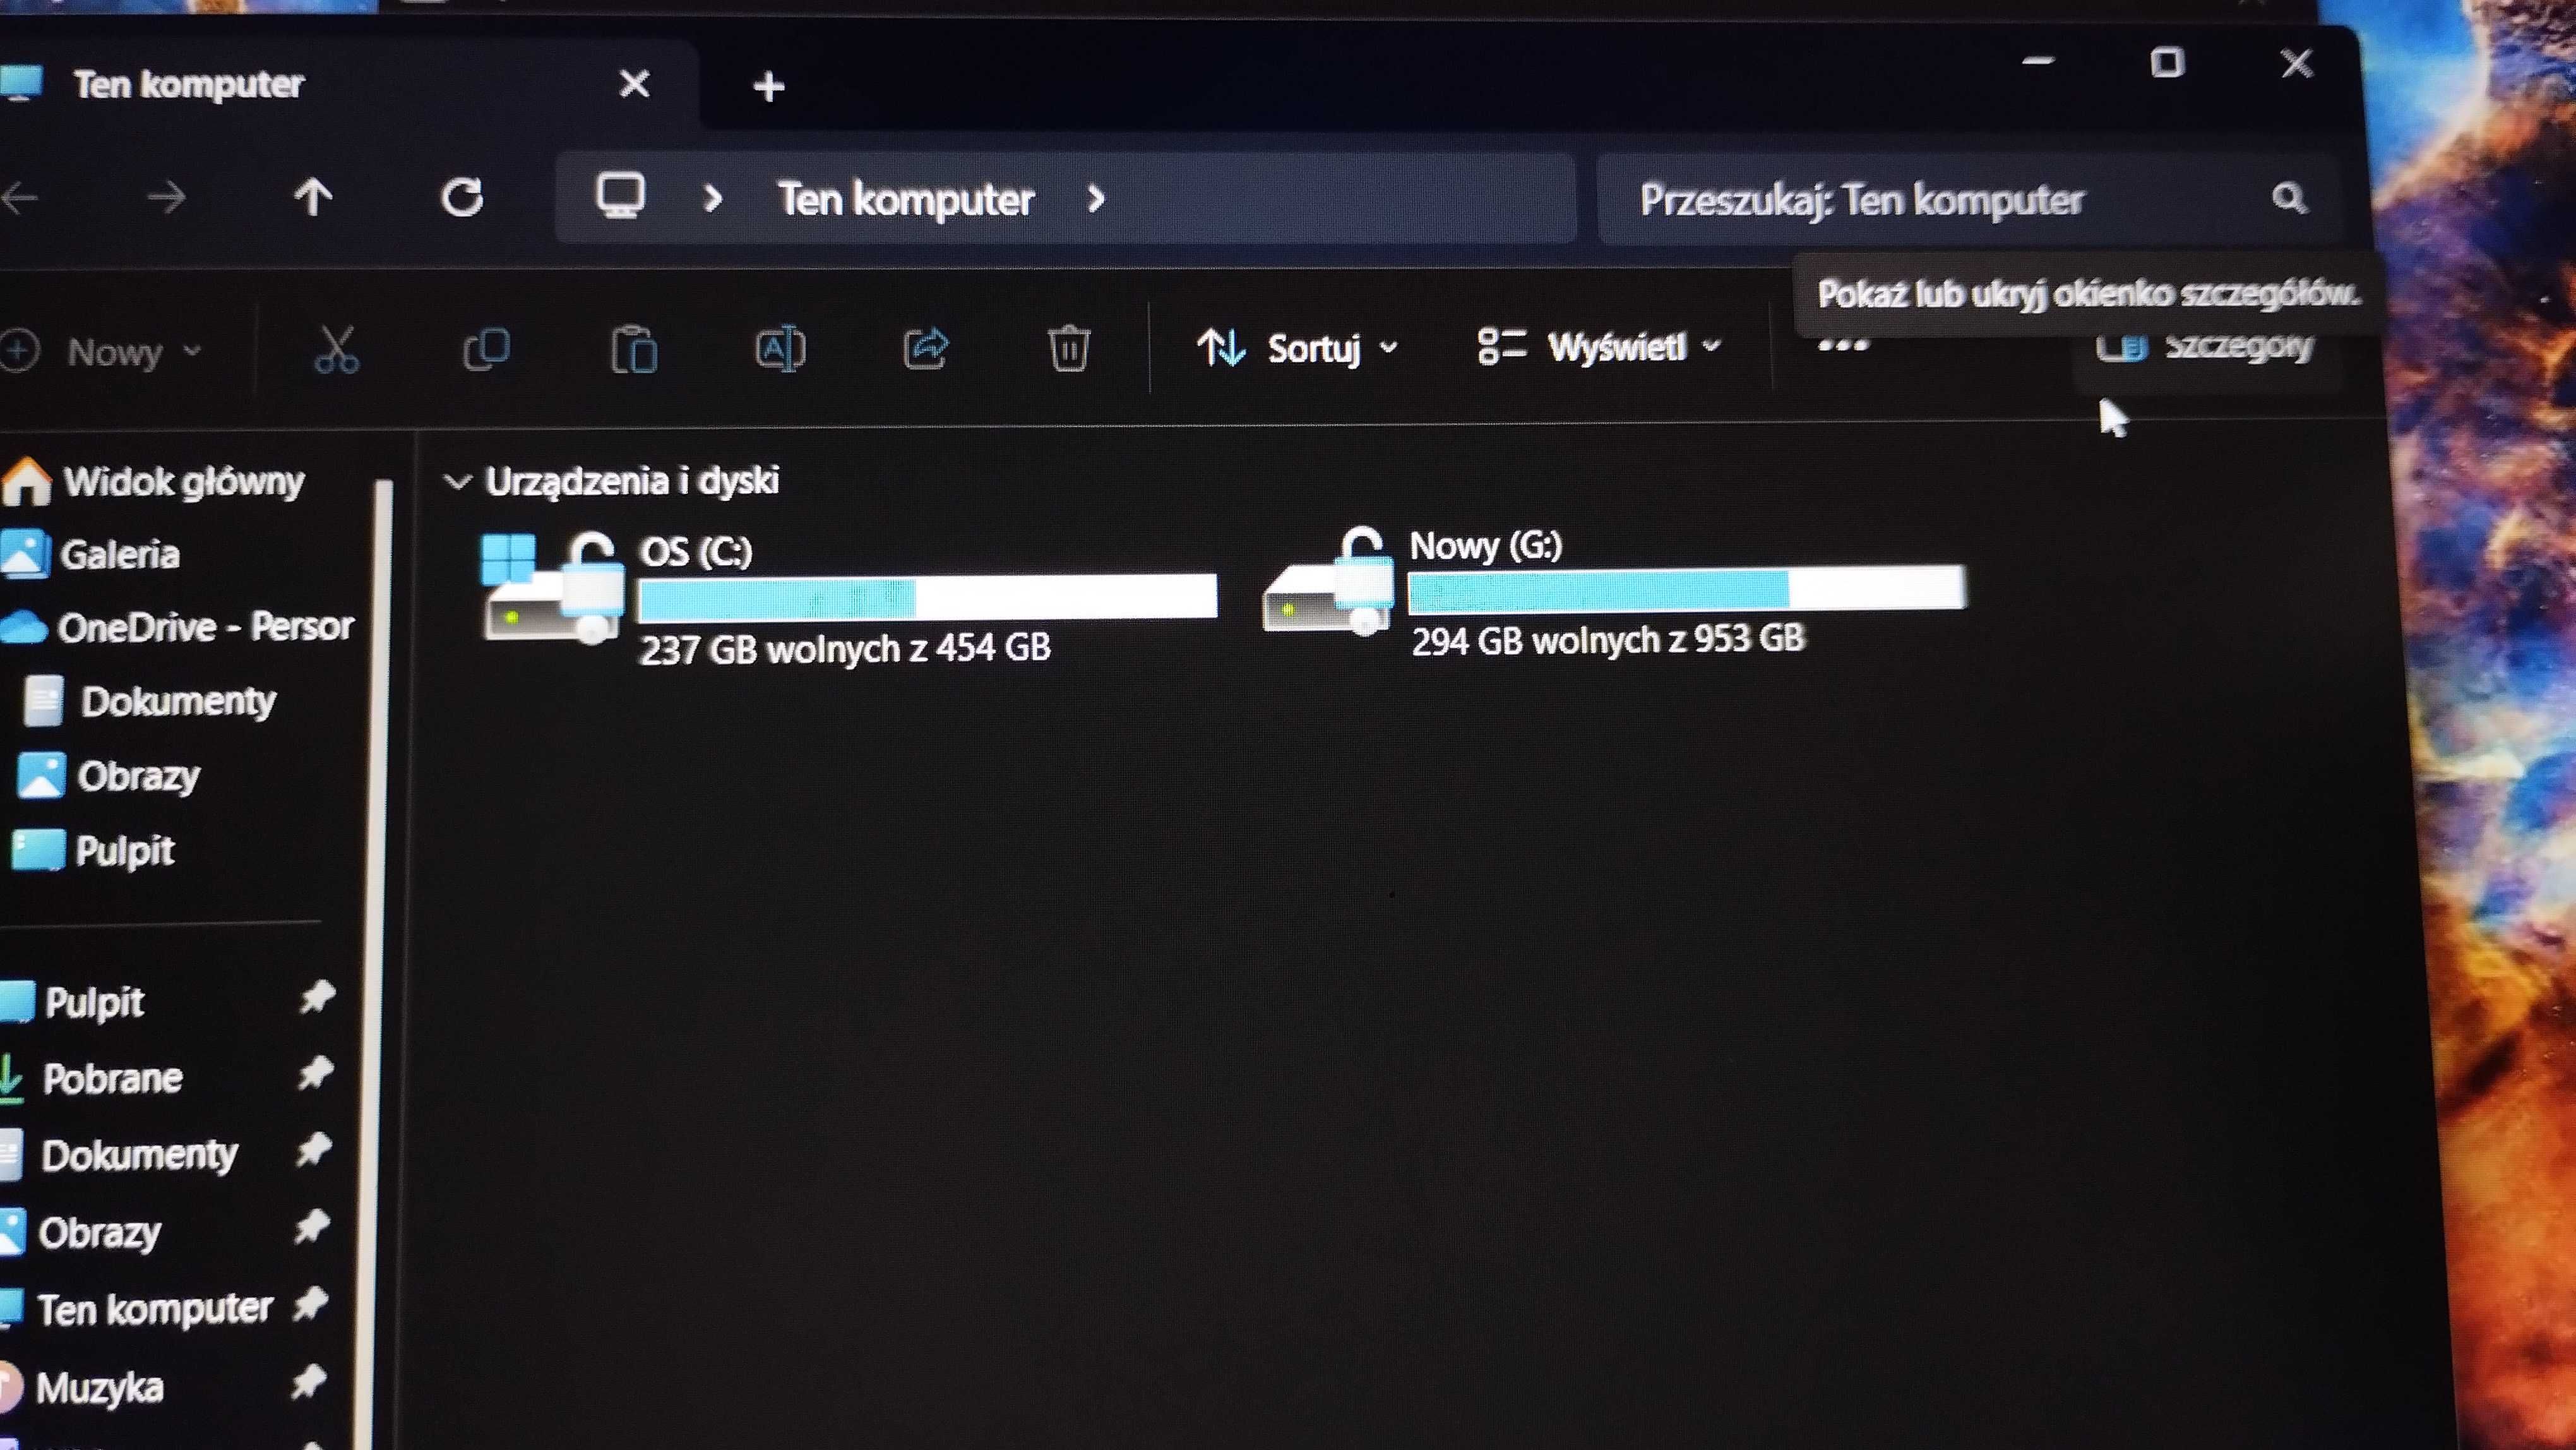This screenshot has height=1450, width=2576.
Task: Open Pulpit under OneDrive
Action: click(x=93, y=851)
